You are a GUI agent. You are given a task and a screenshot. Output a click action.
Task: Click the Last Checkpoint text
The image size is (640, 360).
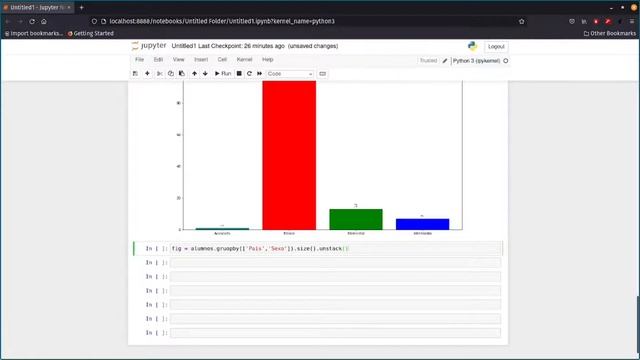pos(241,46)
